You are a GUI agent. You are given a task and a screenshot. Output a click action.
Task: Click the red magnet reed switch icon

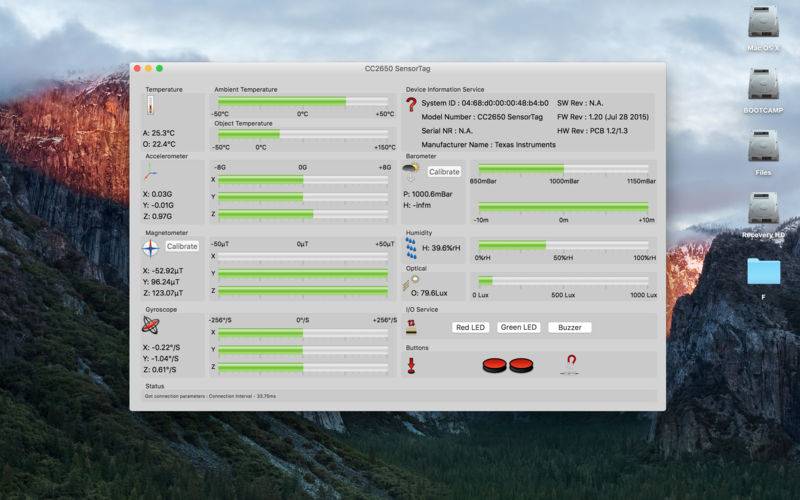tap(571, 364)
